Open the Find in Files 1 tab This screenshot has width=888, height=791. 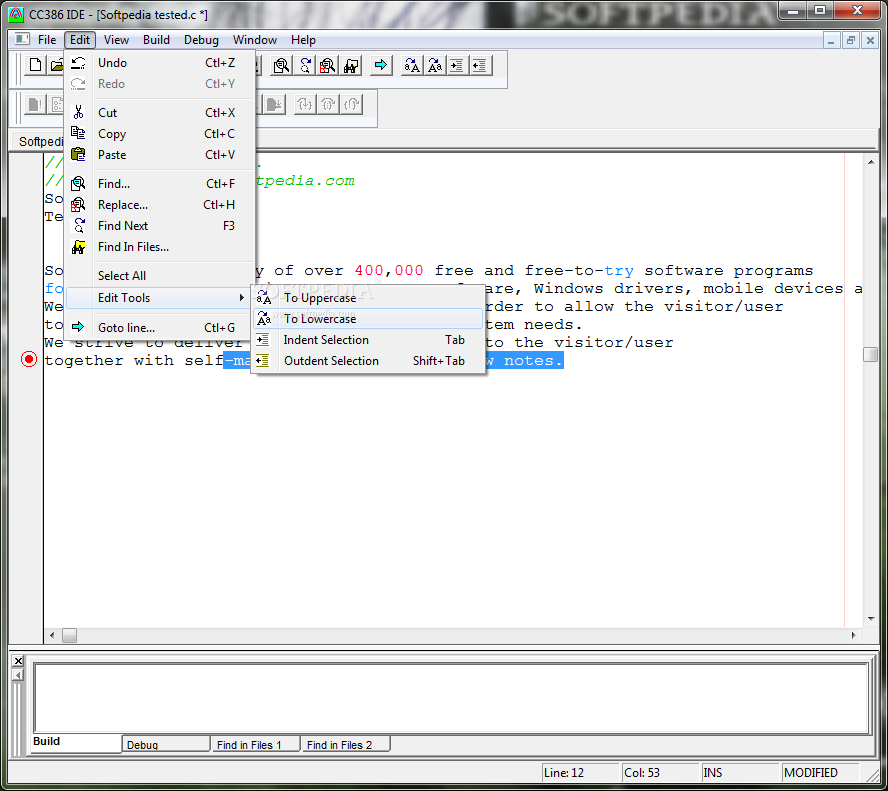point(256,744)
